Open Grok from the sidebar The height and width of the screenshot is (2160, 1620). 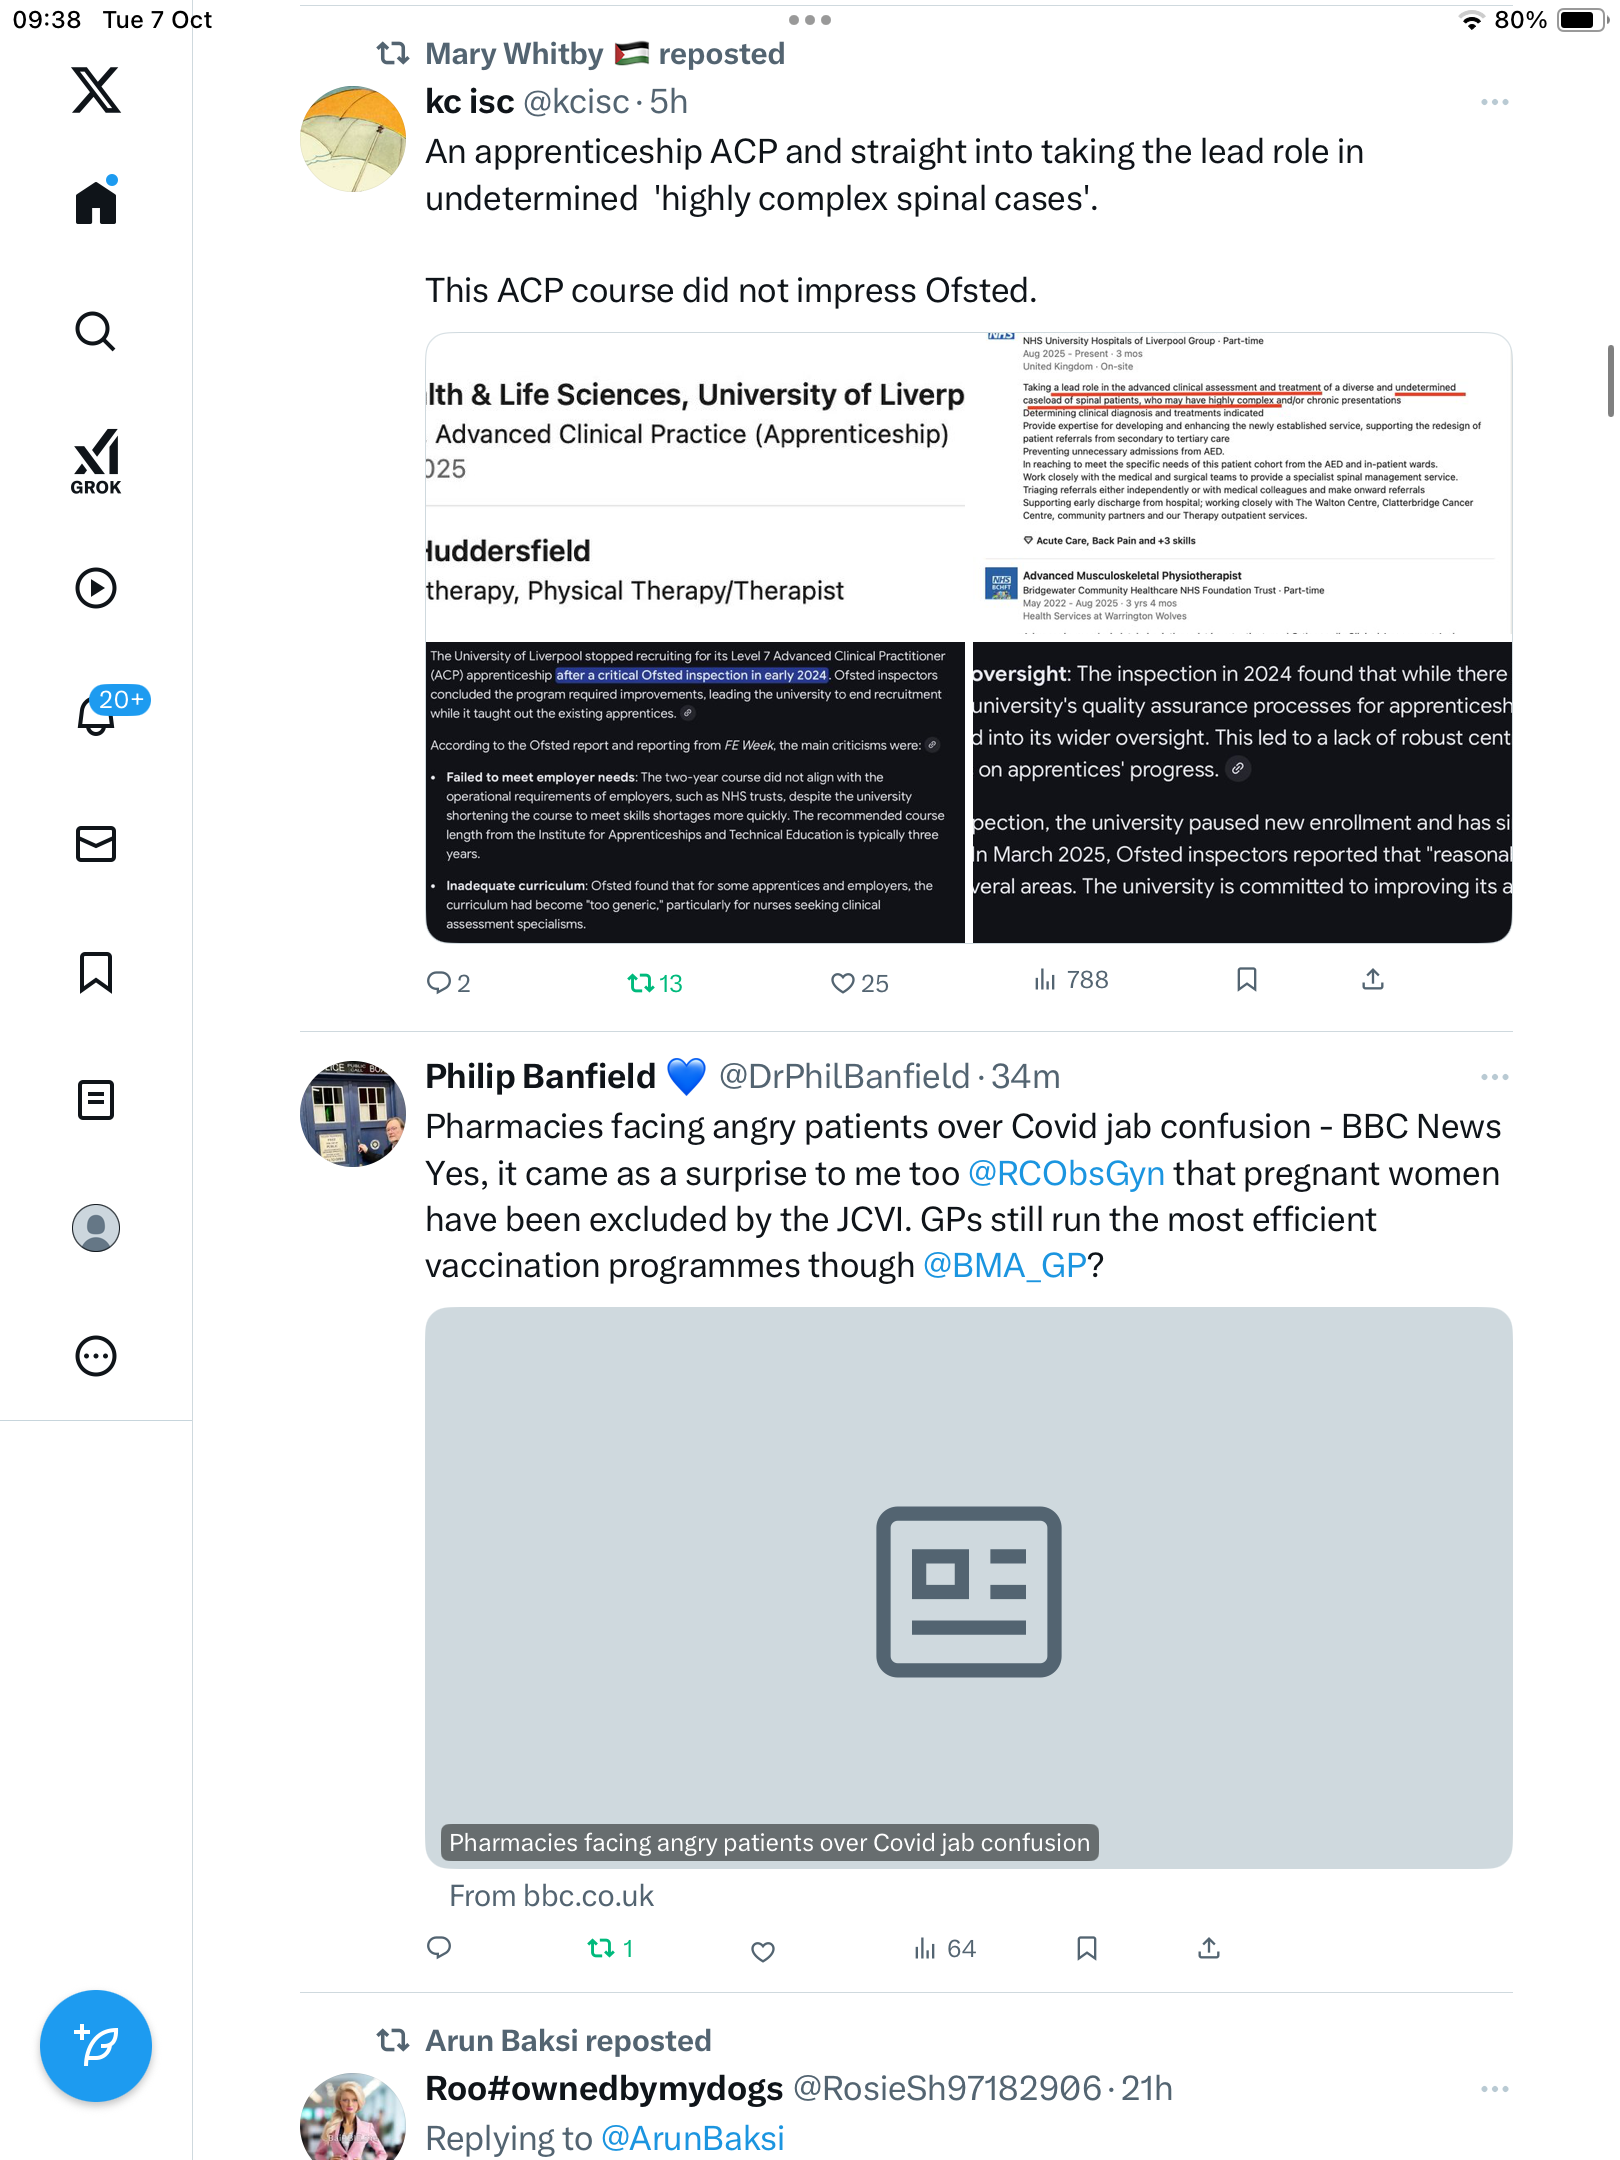coord(96,462)
